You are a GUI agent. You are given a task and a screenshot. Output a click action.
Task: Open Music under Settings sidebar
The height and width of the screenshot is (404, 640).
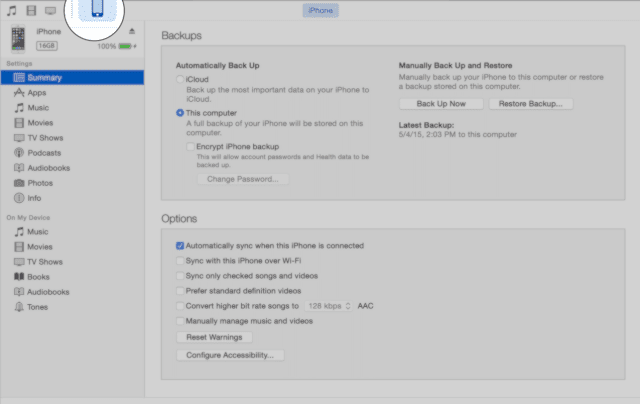point(72,108)
